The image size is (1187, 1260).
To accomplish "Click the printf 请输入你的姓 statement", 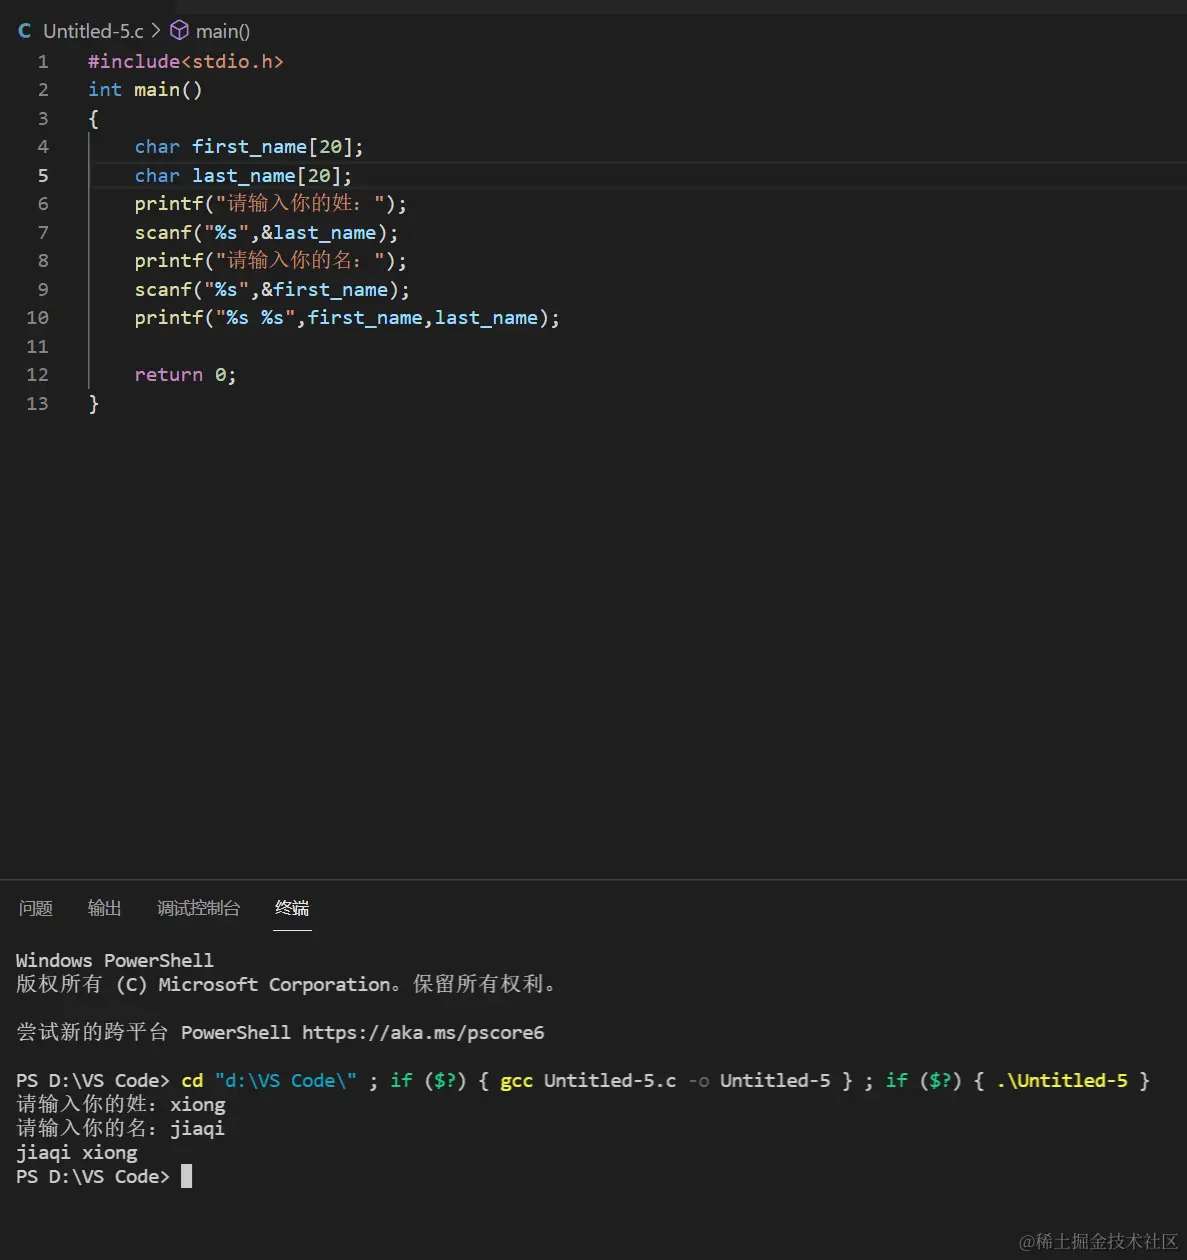I will (271, 204).
